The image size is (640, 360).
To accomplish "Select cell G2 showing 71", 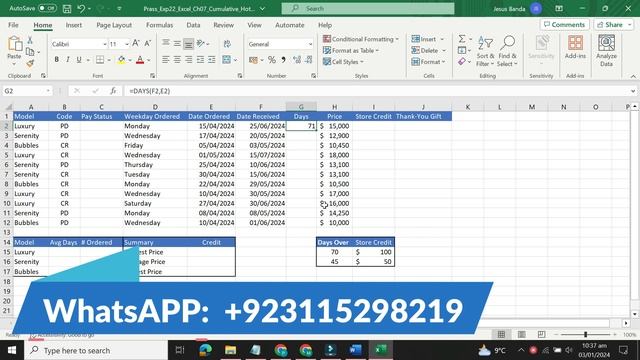I will pyautogui.click(x=301, y=126).
